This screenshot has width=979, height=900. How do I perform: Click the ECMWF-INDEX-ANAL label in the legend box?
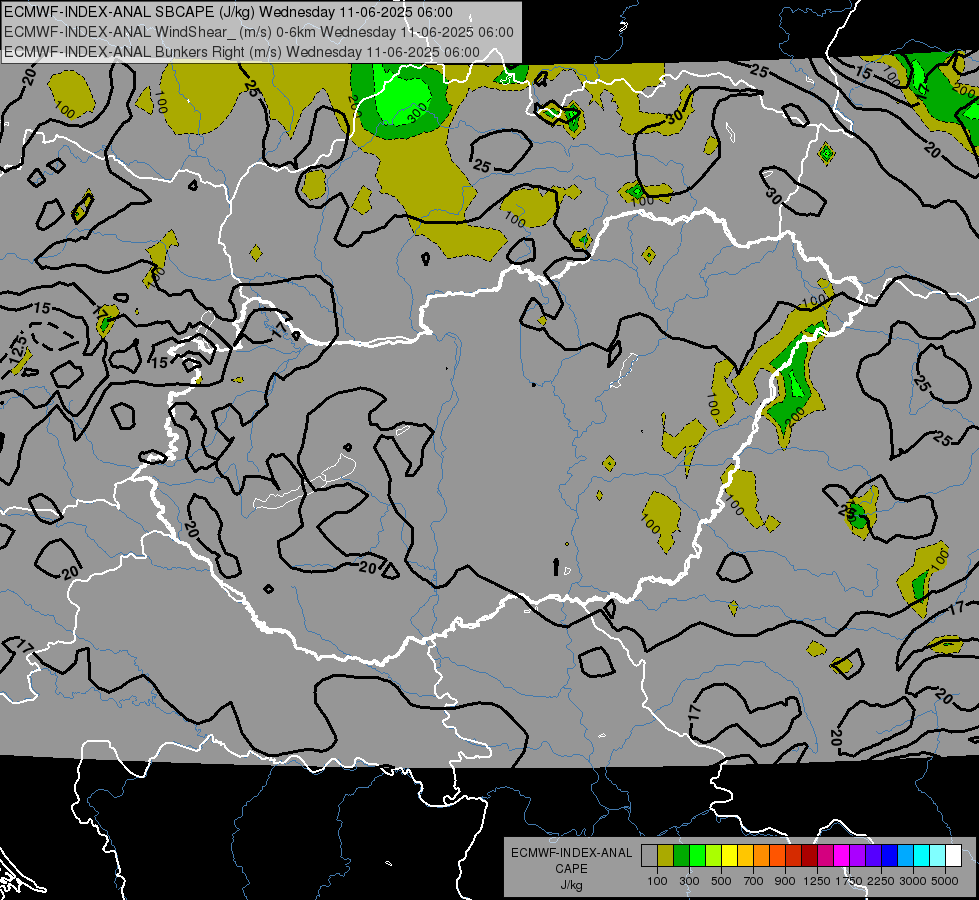pyautogui.click(x=571, y=853)
